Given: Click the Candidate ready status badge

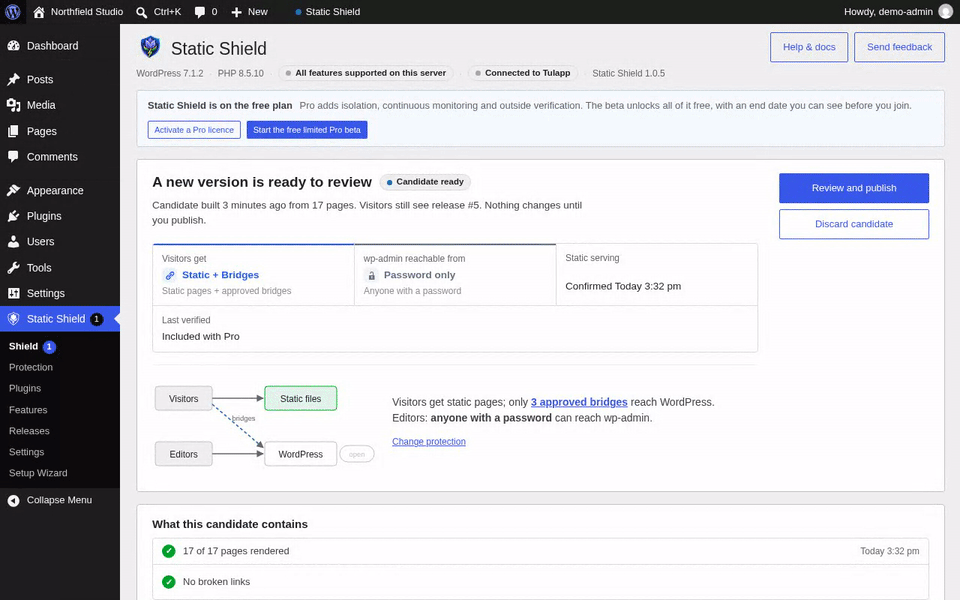Looking at the screenshot, I should pos(425,182).
